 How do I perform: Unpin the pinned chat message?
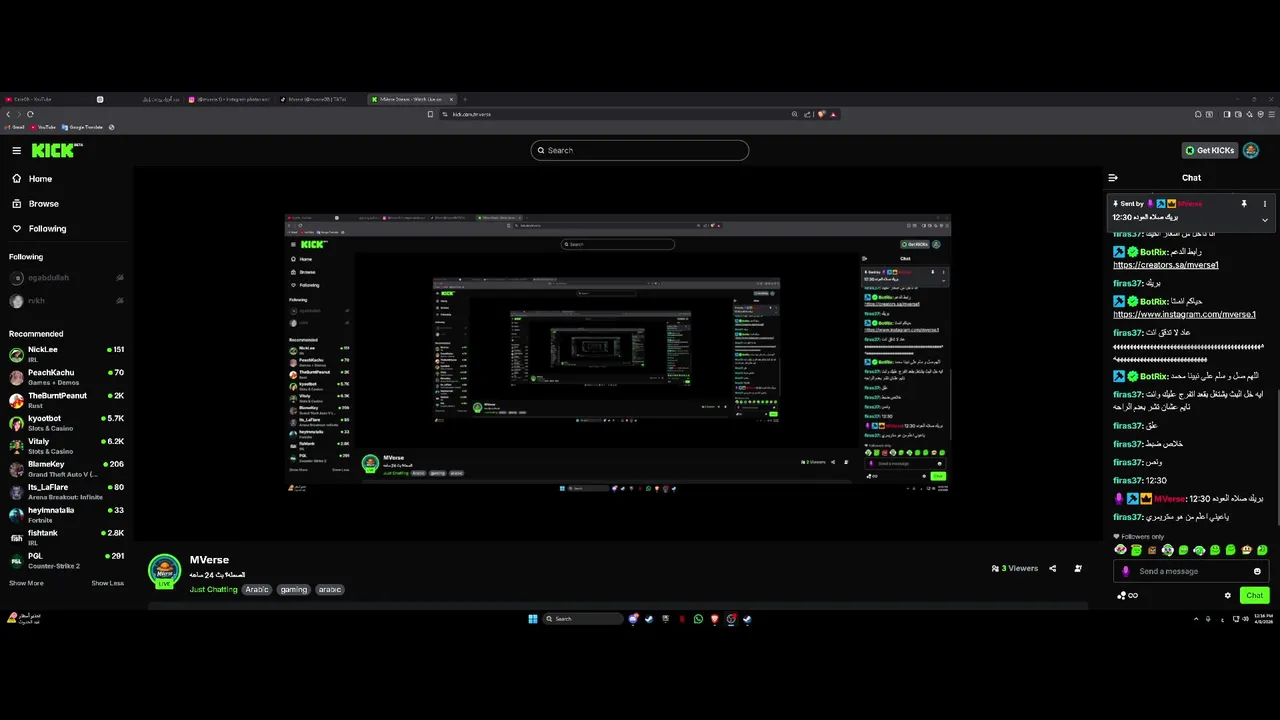pyautogui.click(x=1244, y=204)
